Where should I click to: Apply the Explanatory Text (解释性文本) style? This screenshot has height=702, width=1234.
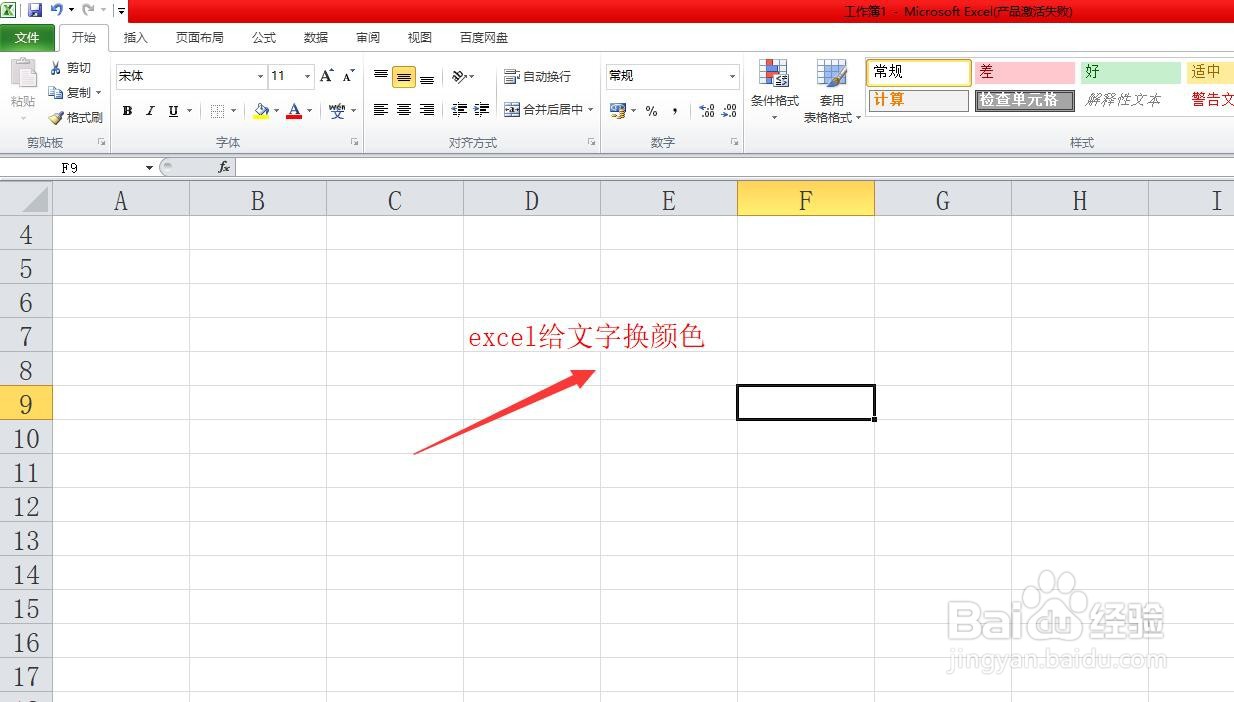(1131, 100)
